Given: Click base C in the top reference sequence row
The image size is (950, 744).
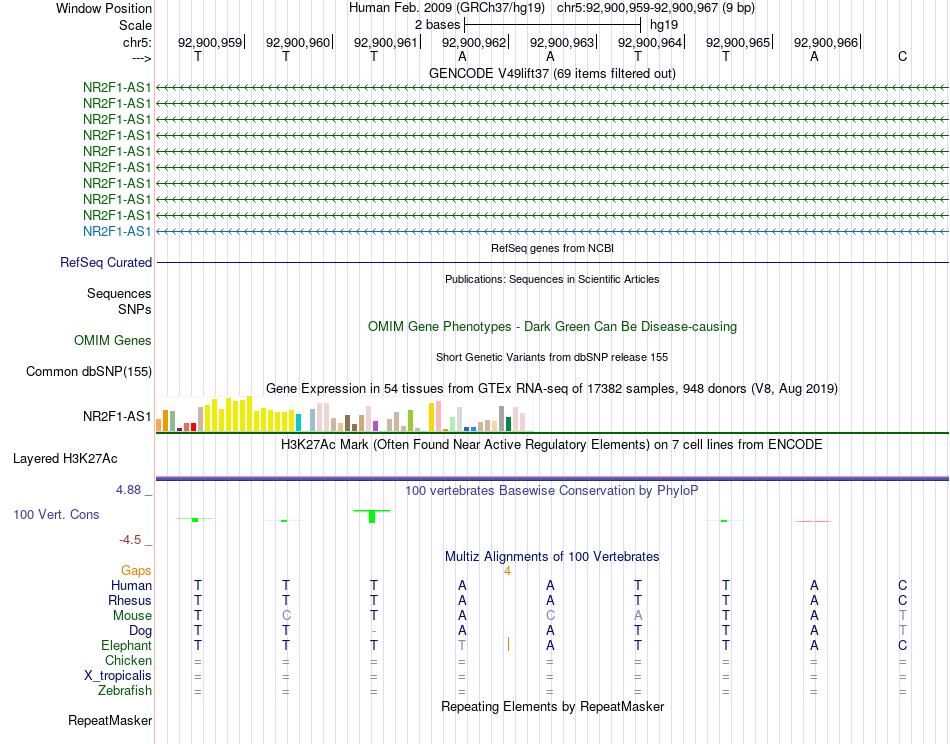Looking at the screenshot, I should click(902, 56).
